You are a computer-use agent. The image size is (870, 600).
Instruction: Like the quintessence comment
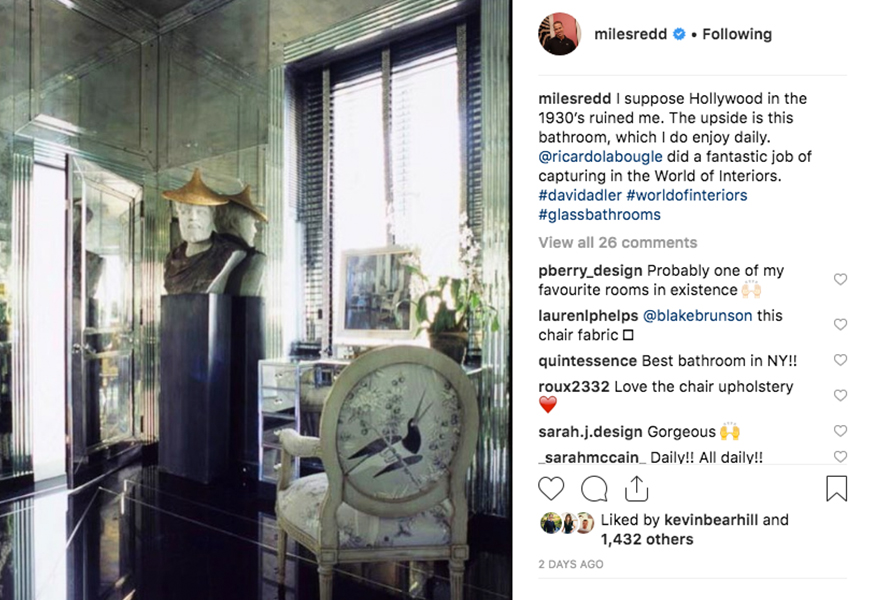pyautogui.click(x=840, y=360)
